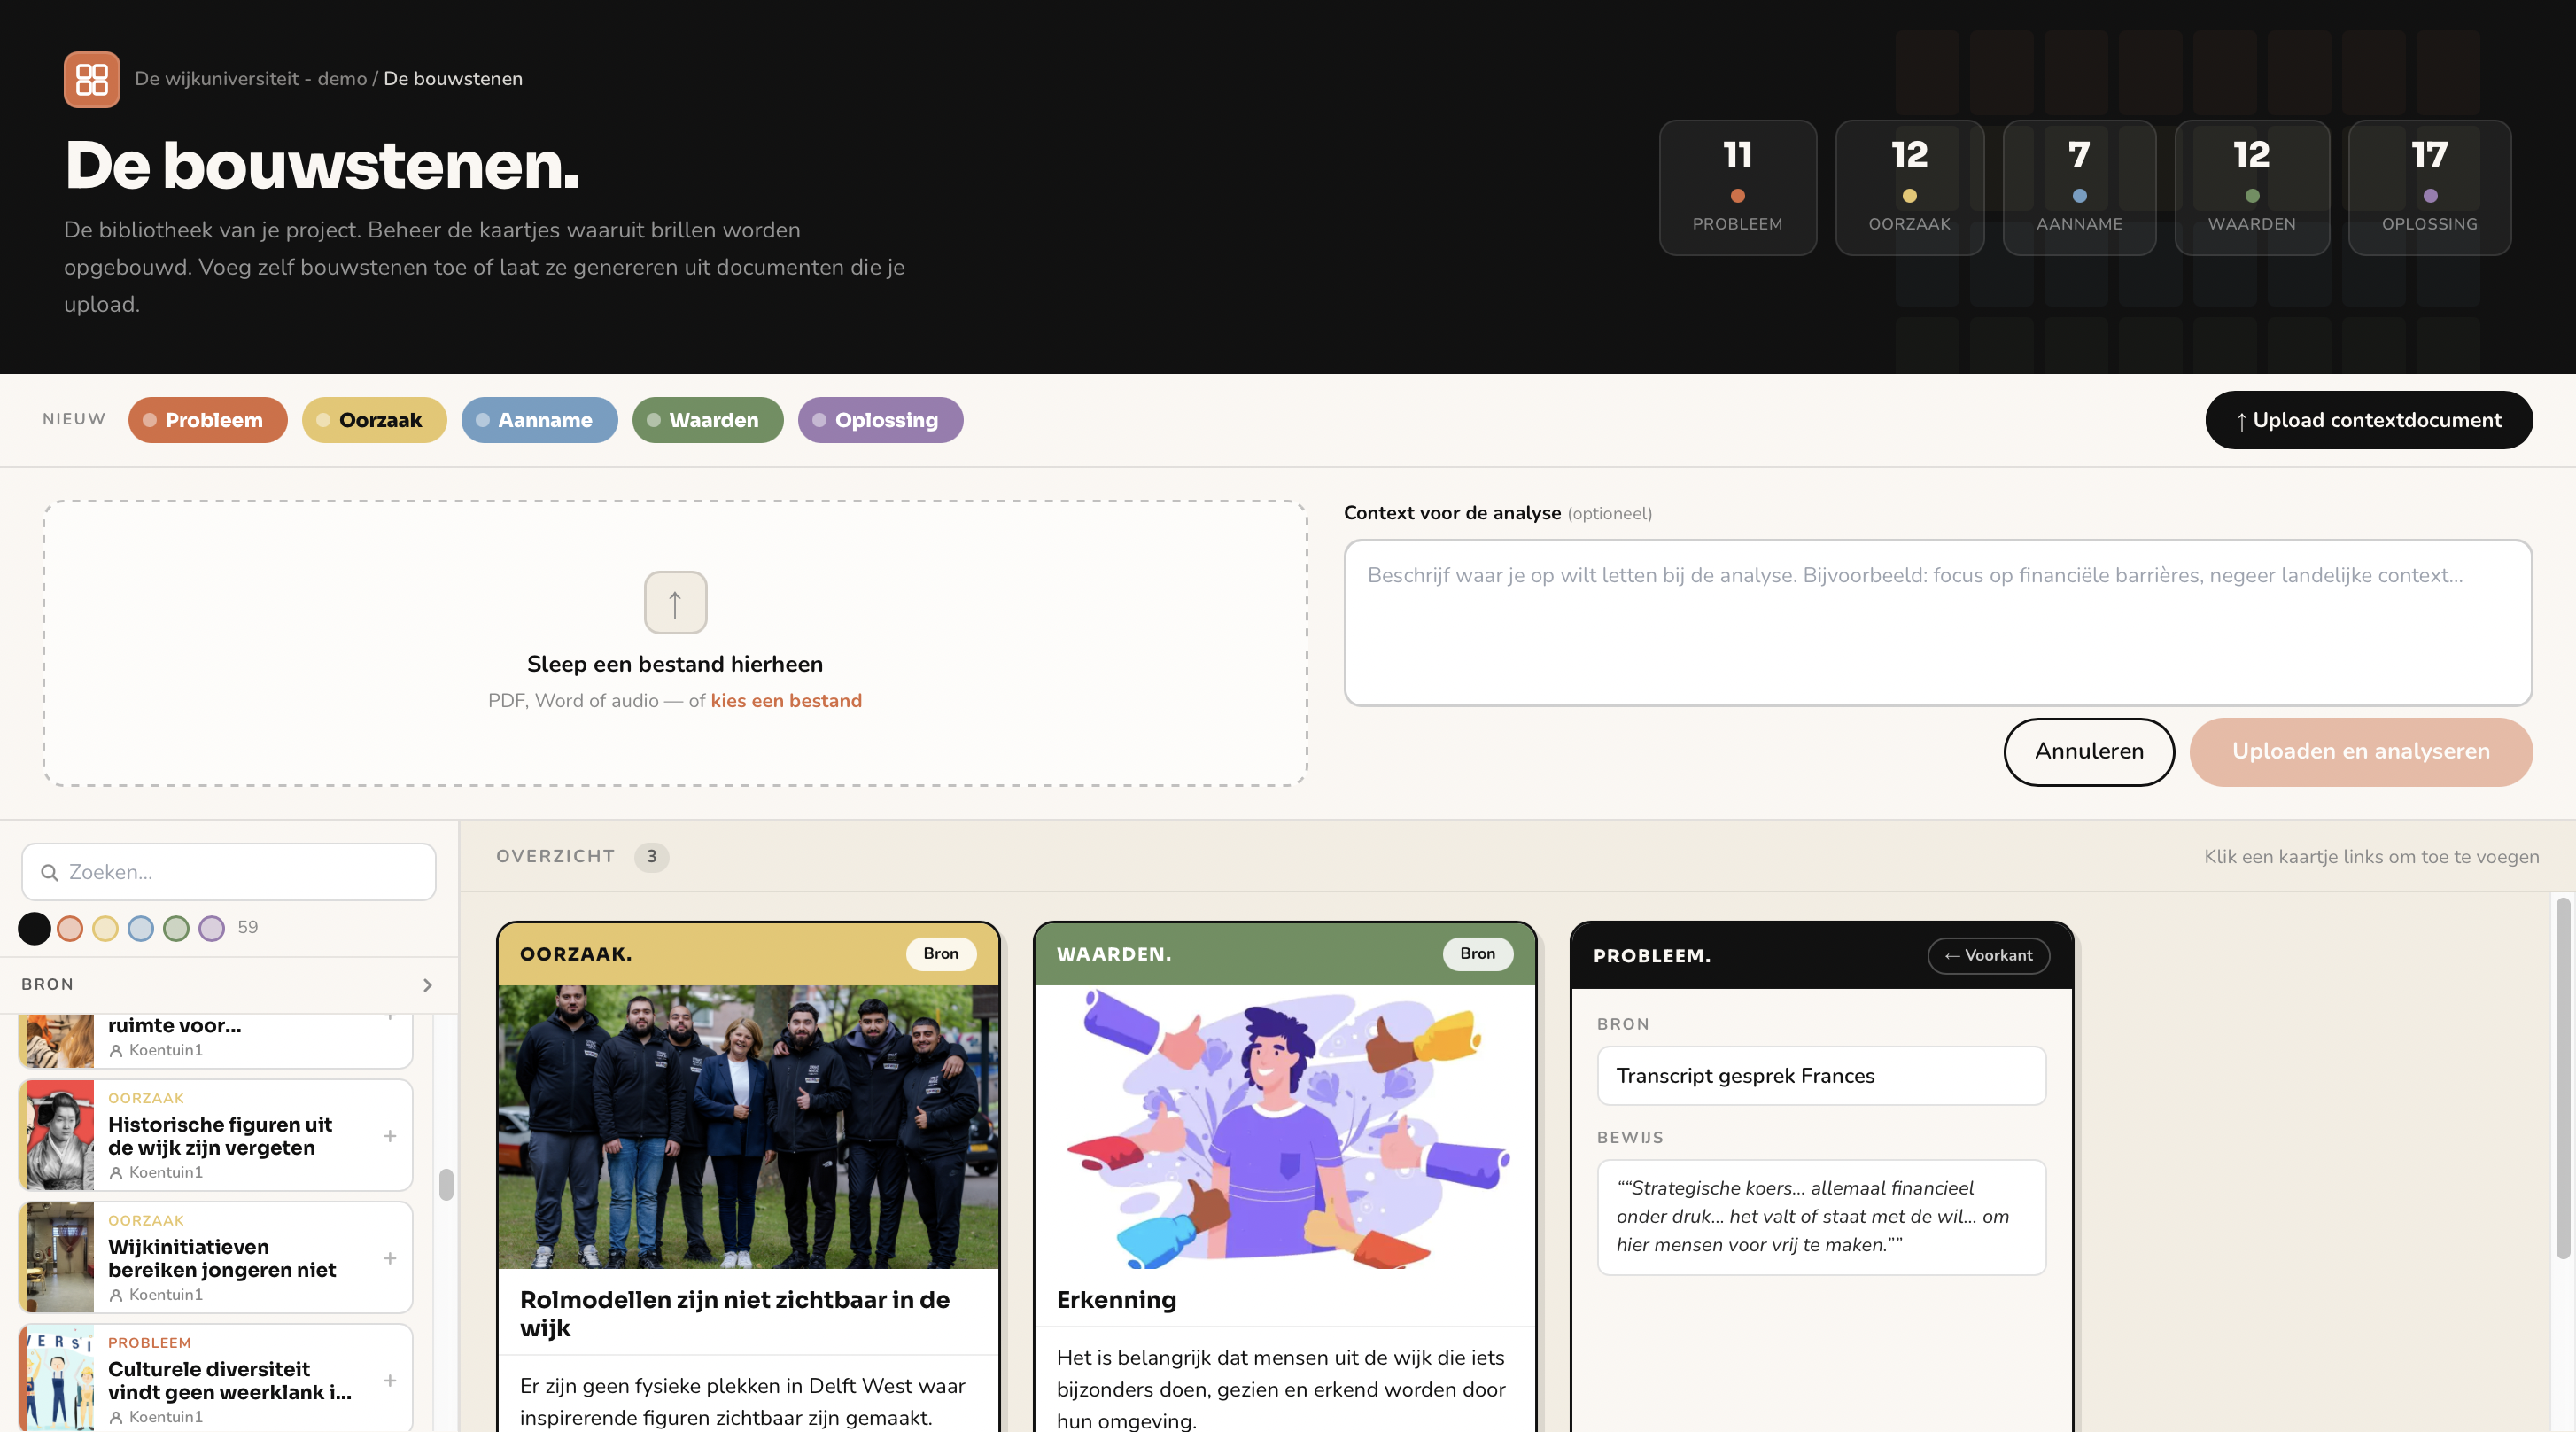Click overview panel vertical scrollbar

click(x=2562, y=1078)
